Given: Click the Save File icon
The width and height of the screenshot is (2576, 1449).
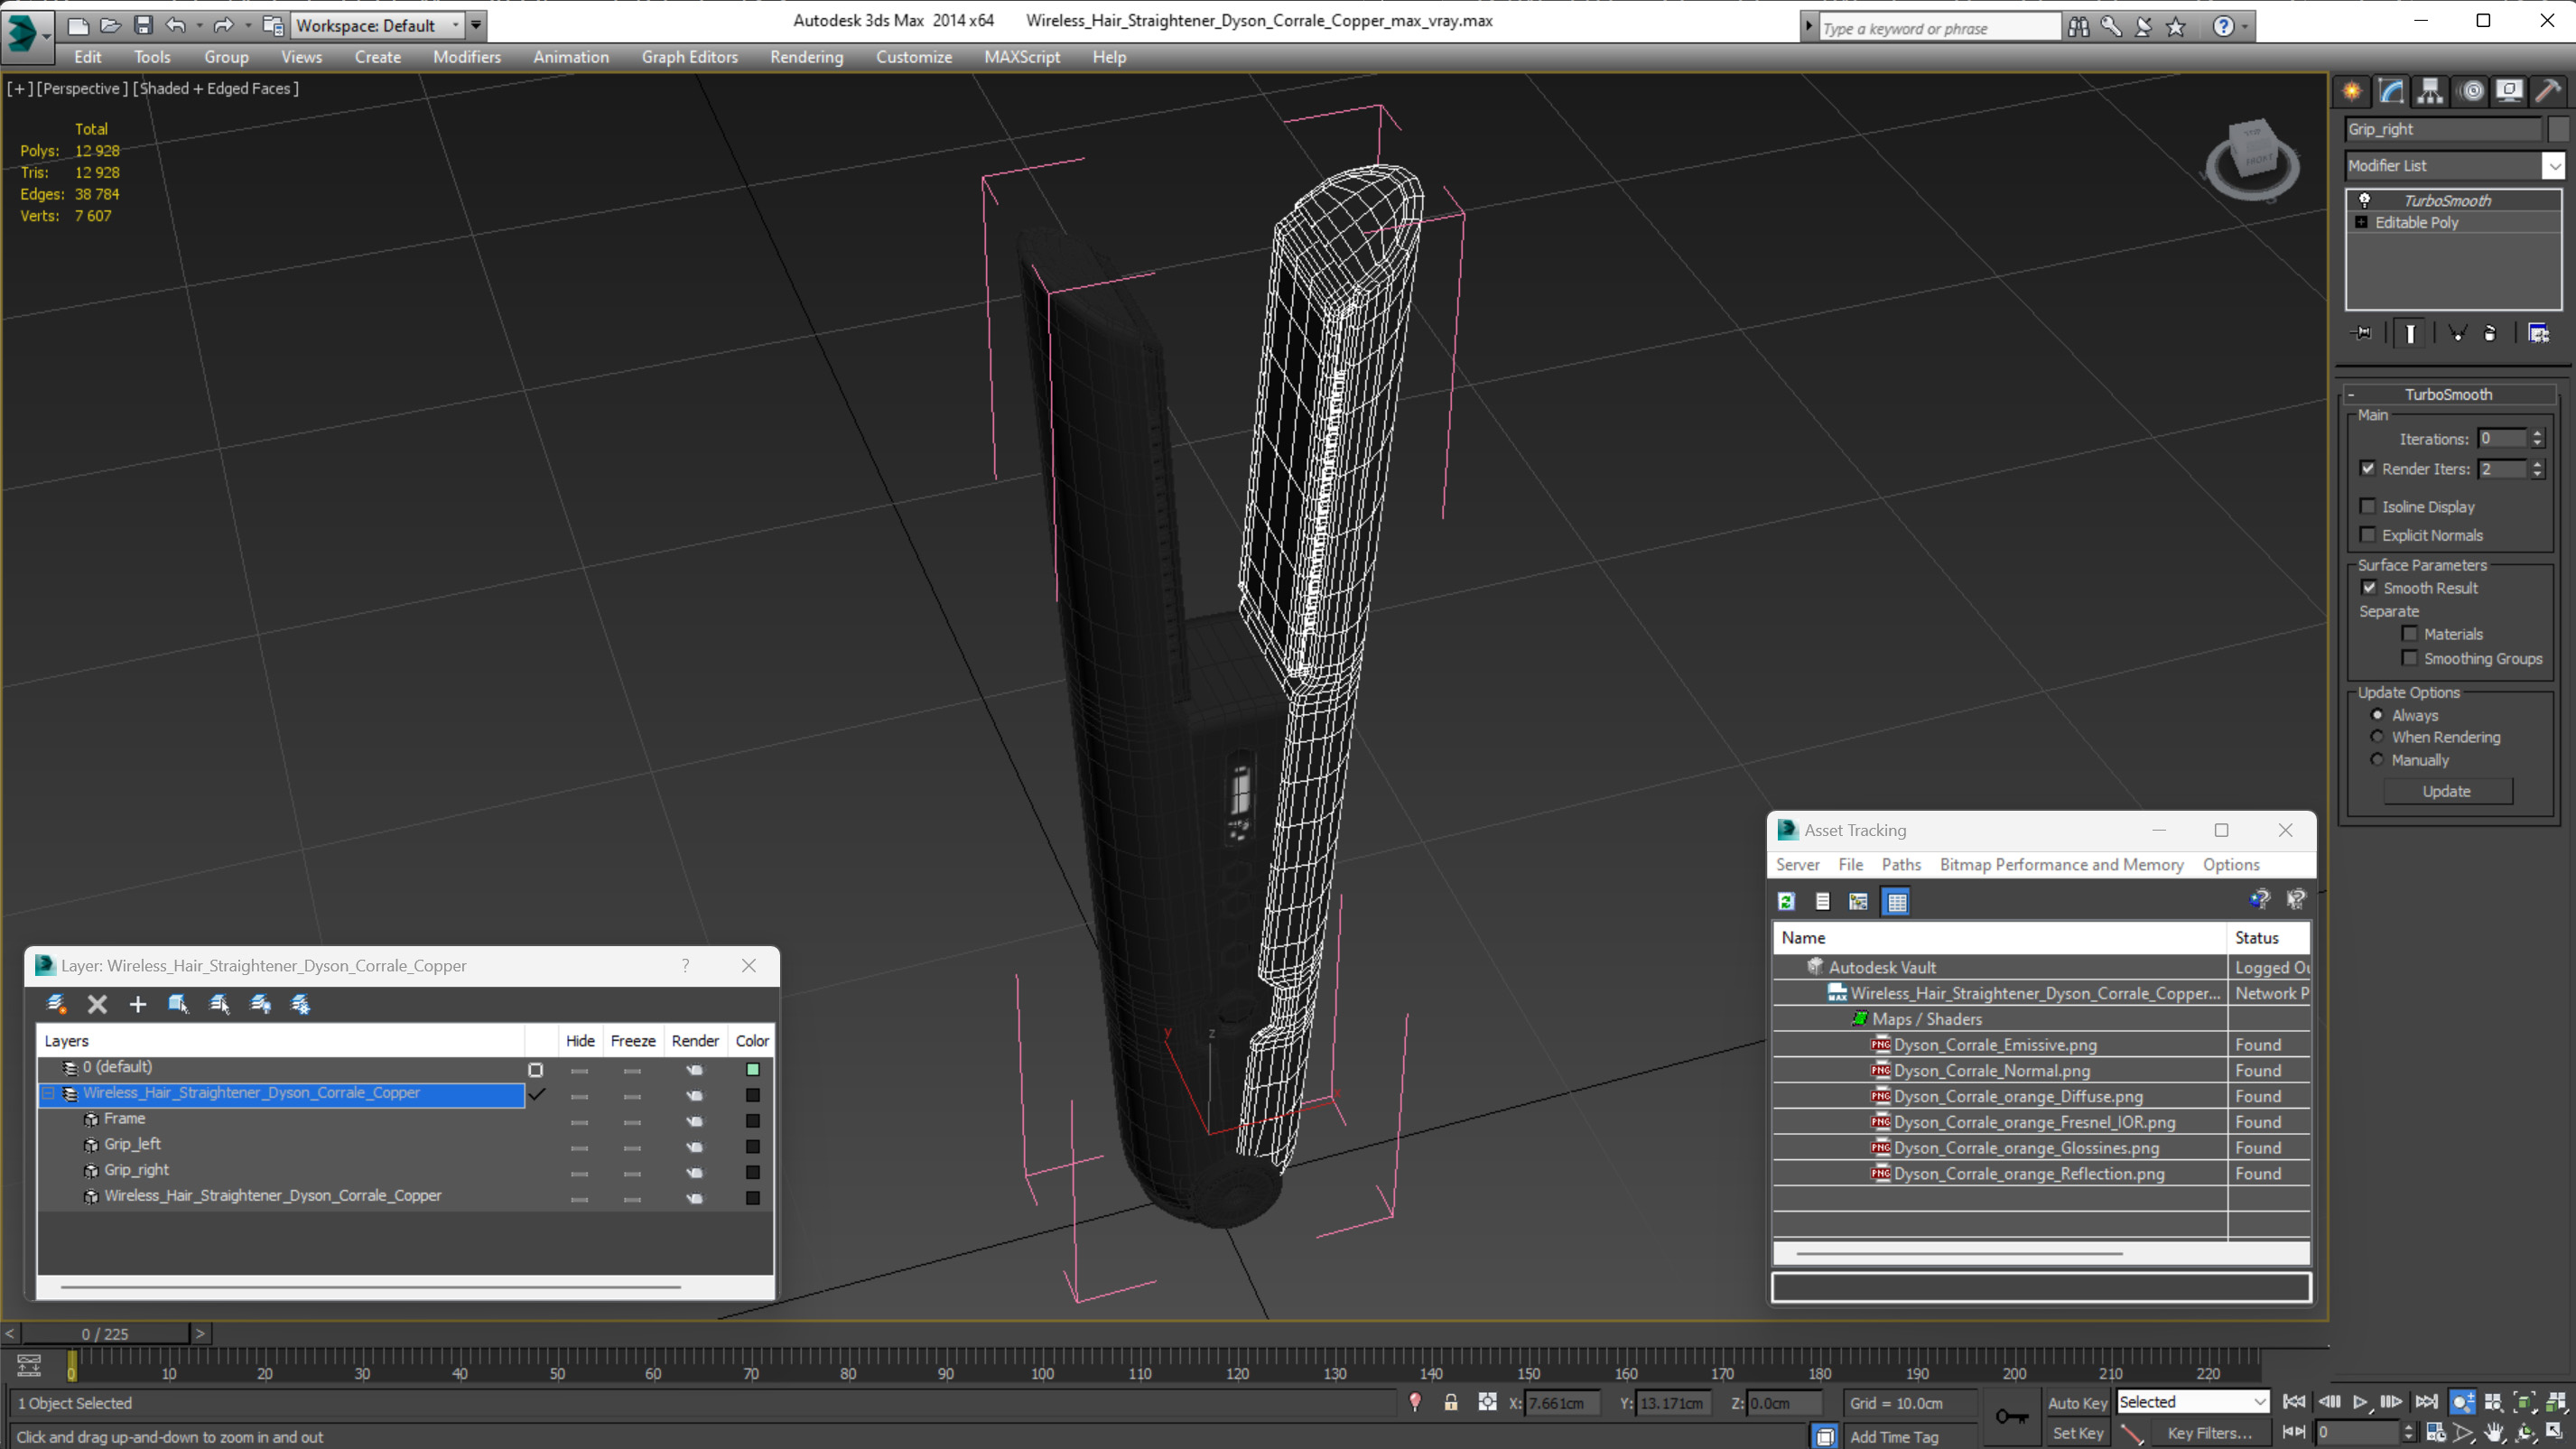Looking at the screenshot, I should (143, 25).
